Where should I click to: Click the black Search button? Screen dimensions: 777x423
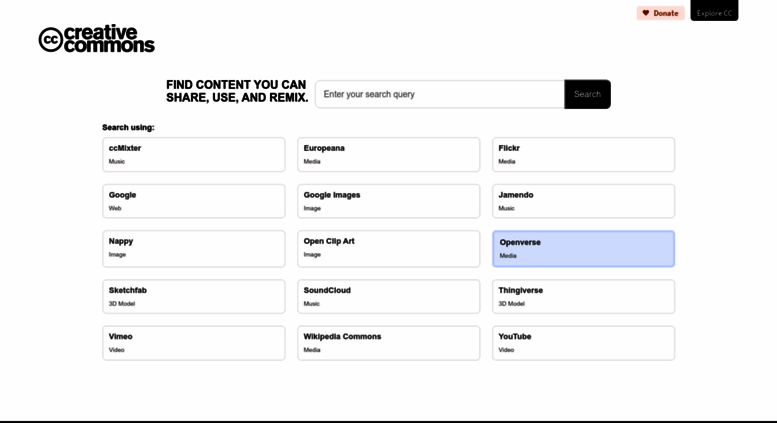(587, 94)
